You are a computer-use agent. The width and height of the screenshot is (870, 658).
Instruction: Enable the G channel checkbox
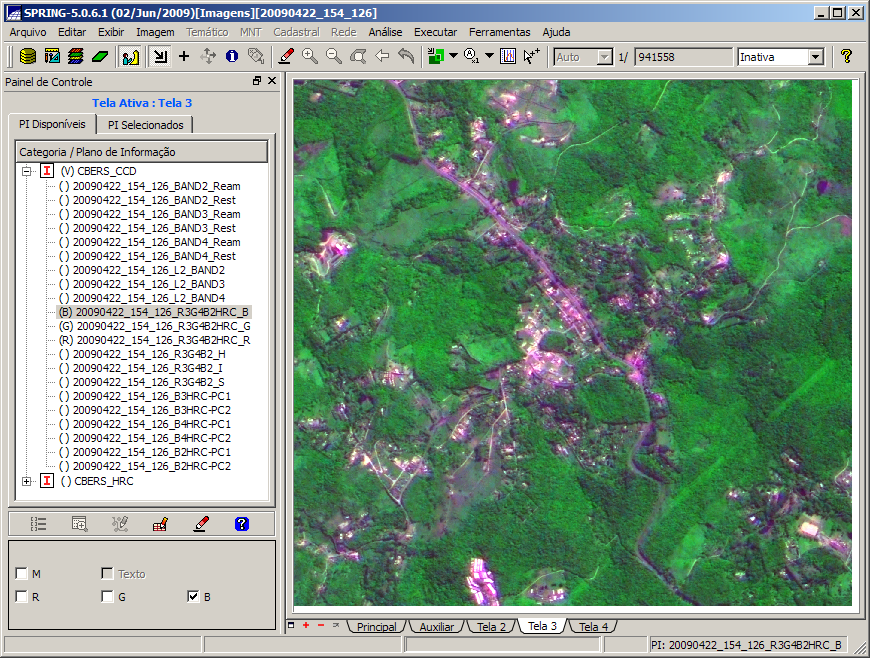tap(107, 597)
